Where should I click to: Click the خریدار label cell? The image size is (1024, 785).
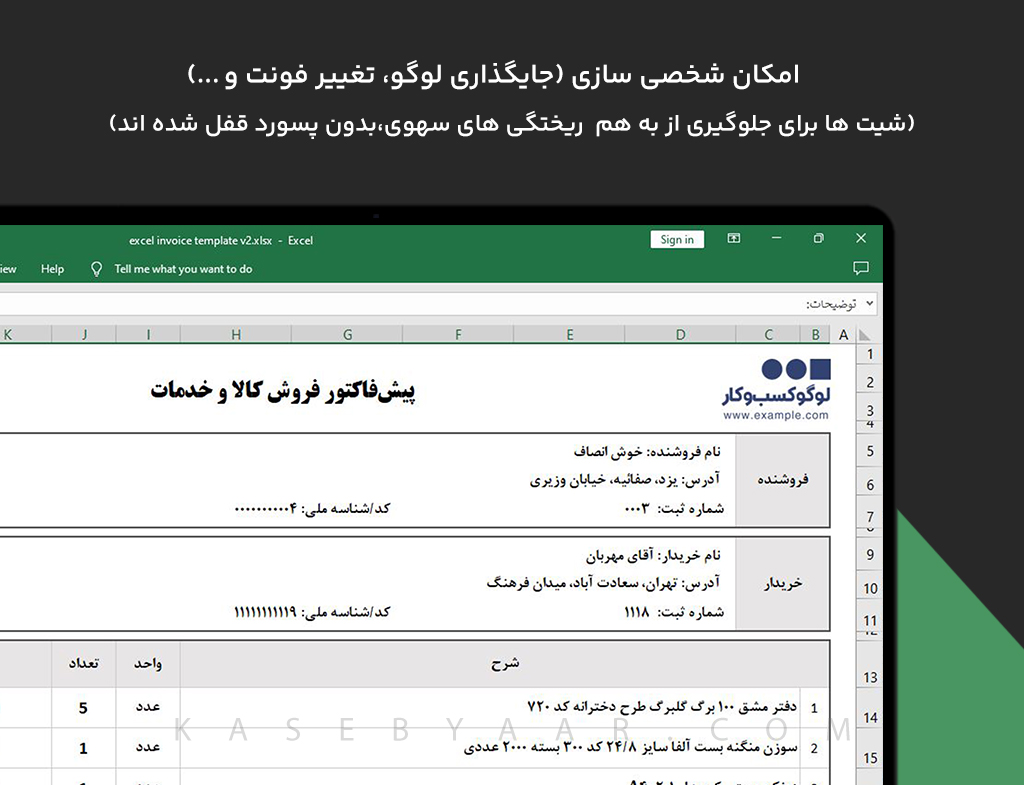[782, 583]
